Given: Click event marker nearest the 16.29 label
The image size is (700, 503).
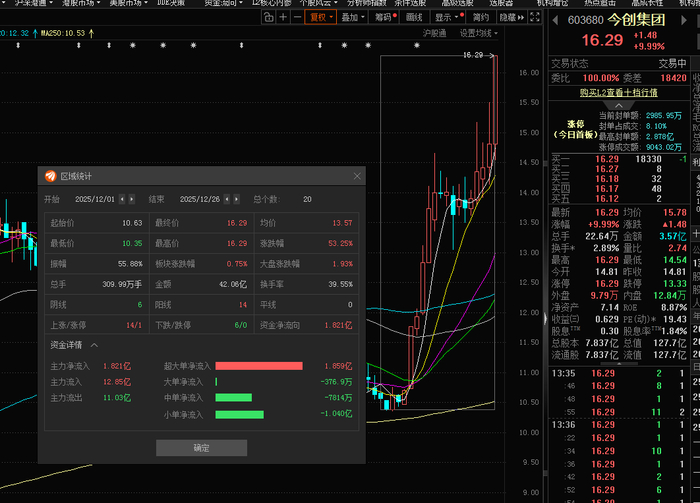Looking at the screenshot, I should point(417,45).
